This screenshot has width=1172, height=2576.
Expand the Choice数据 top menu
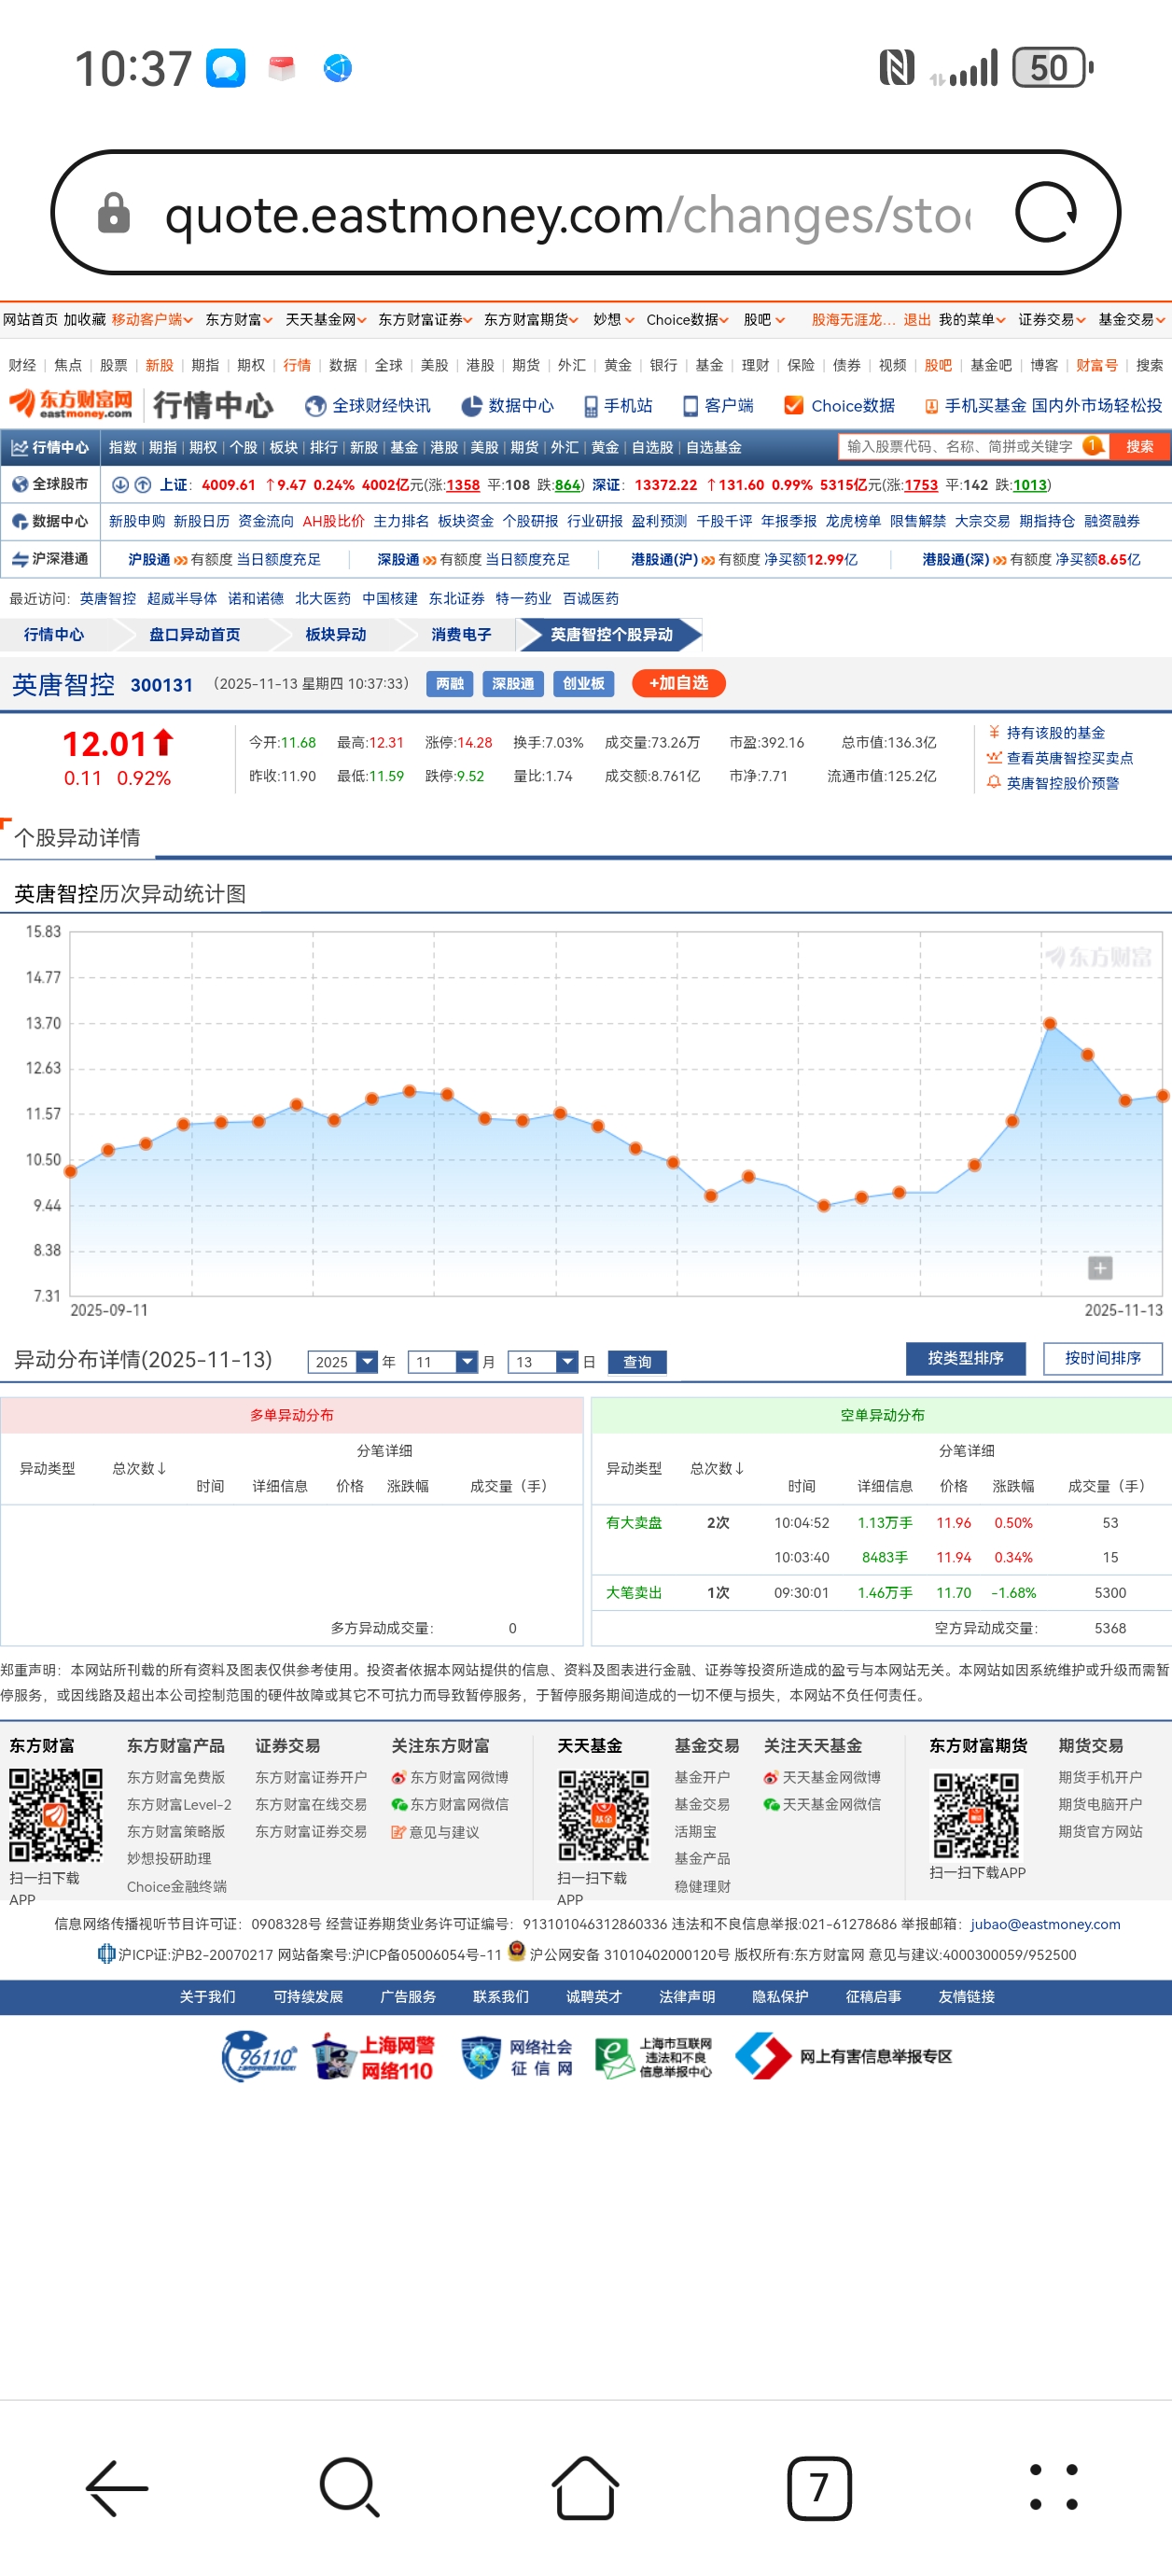point(687,320)
